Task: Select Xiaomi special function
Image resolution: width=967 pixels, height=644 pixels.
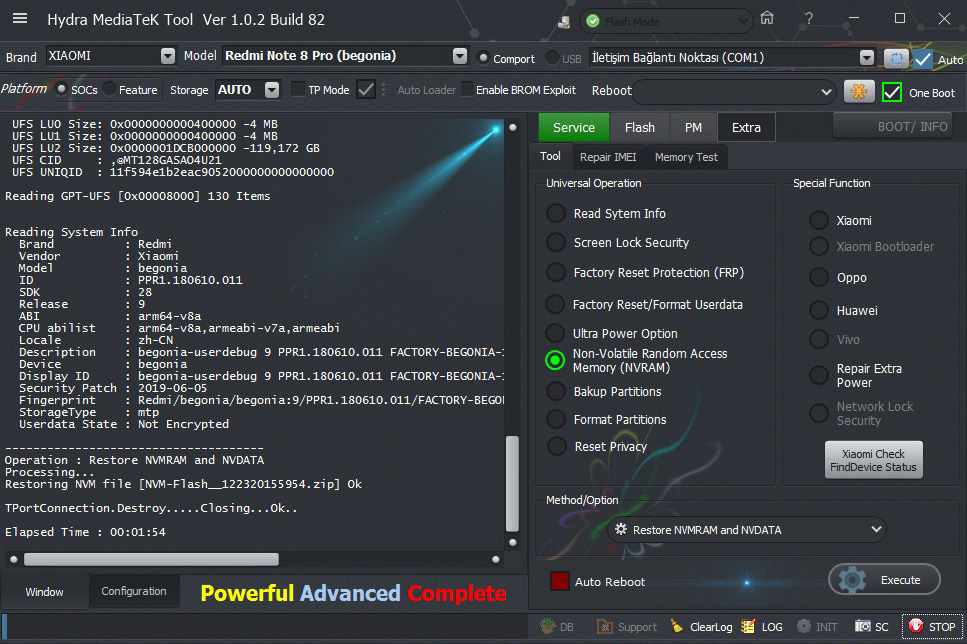Action: [x=819, y=220]
